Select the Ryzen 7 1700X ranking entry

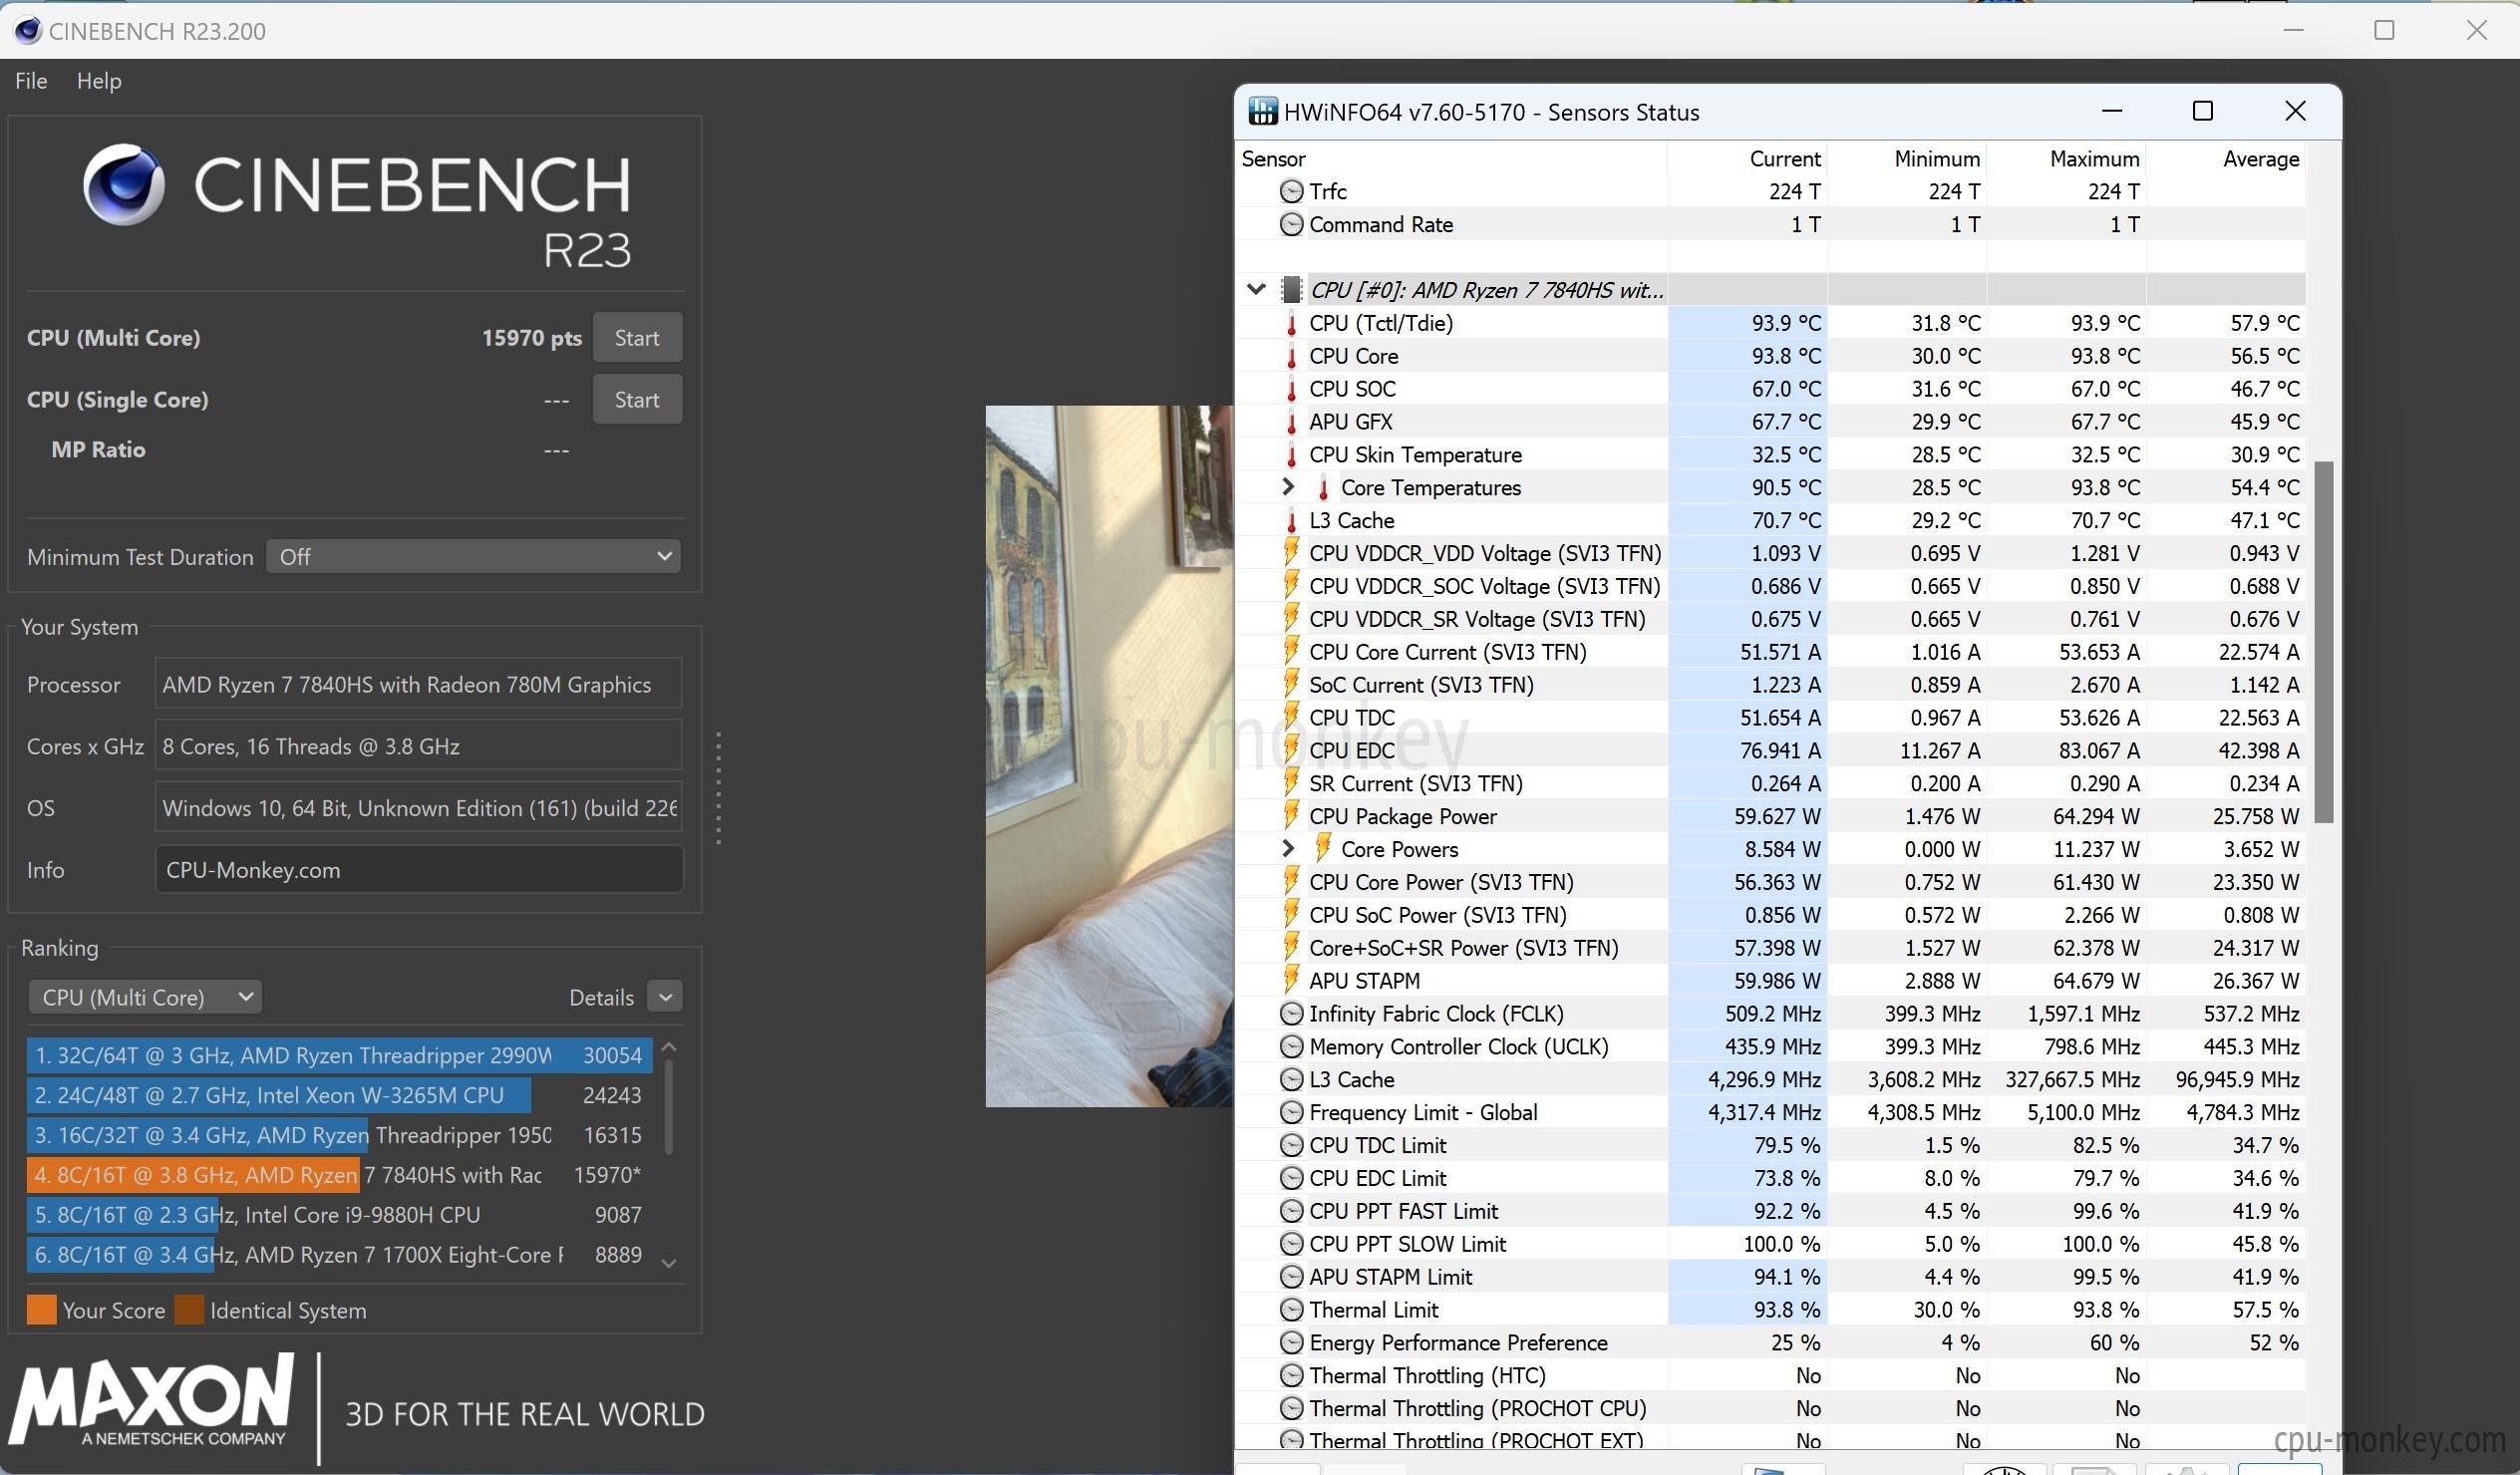(x=340, y=1255)
